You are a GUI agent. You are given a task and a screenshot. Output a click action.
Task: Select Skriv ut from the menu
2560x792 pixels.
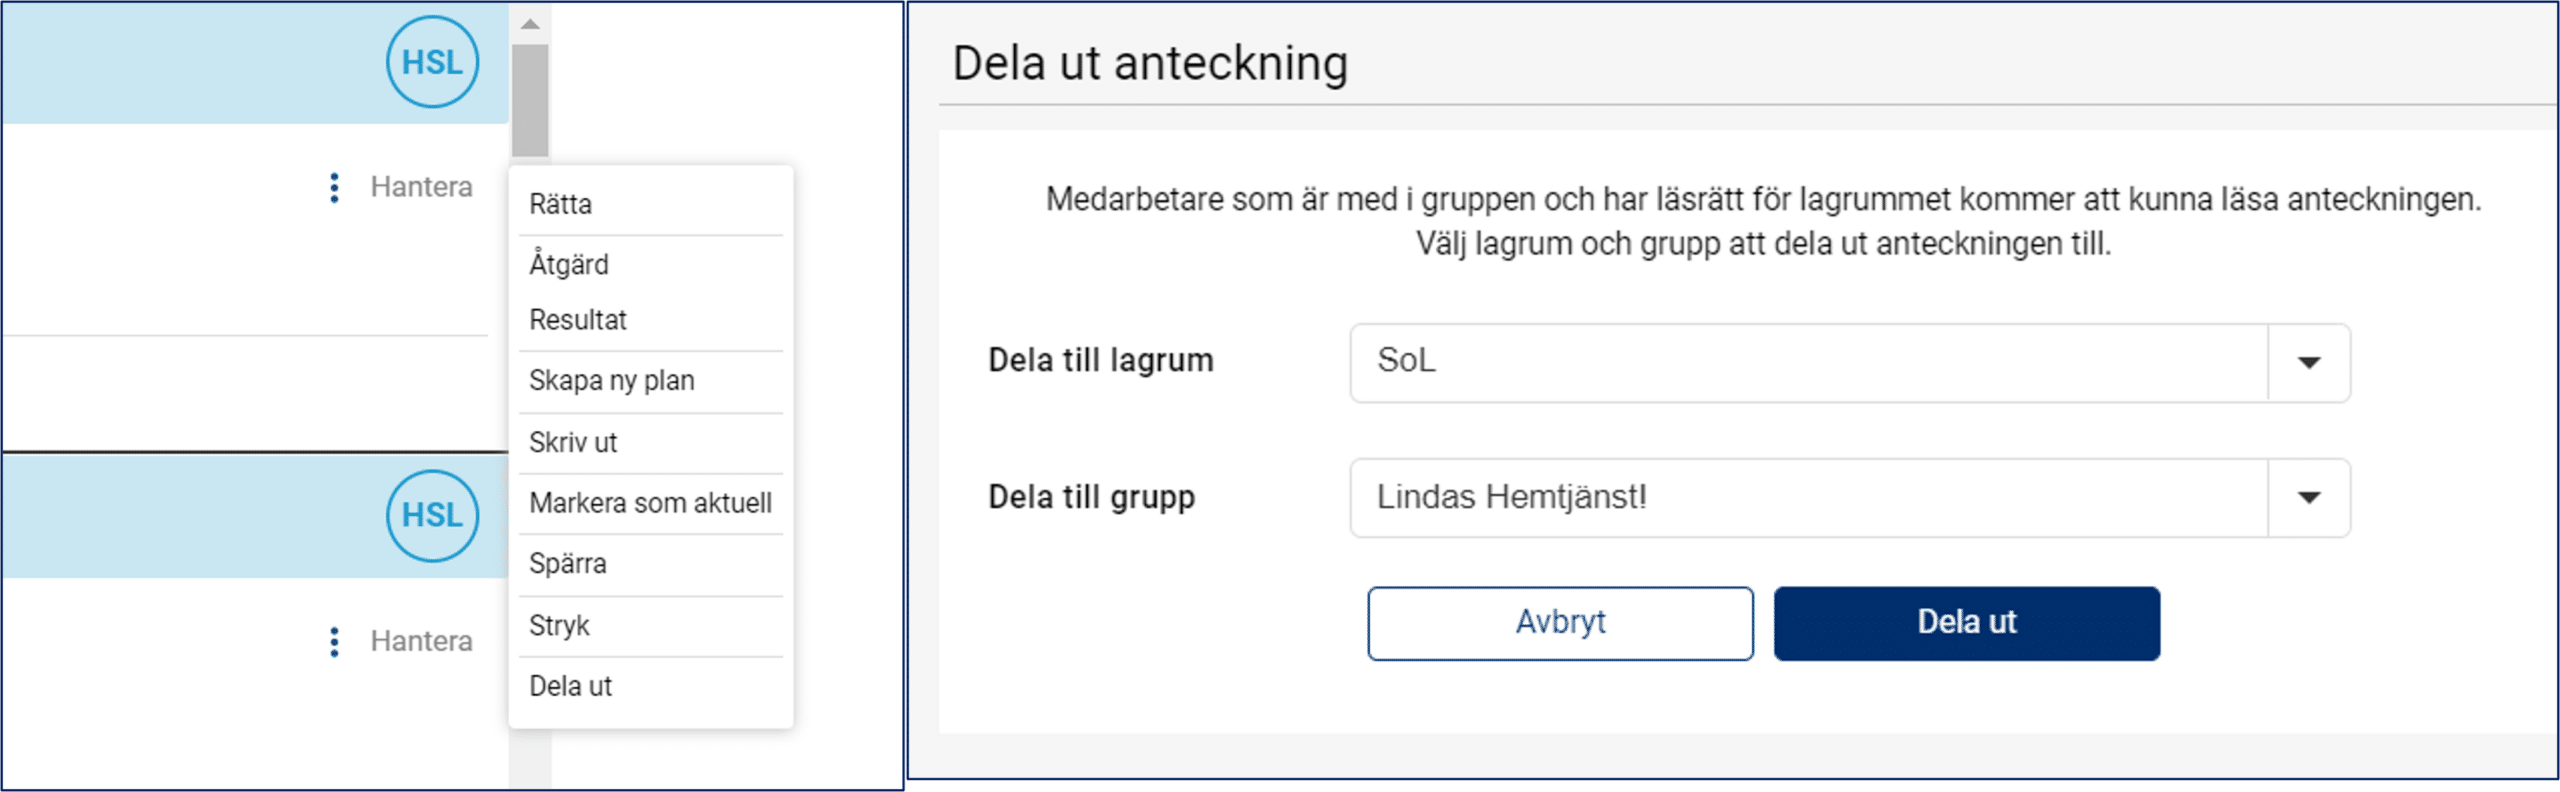[573, 442]
